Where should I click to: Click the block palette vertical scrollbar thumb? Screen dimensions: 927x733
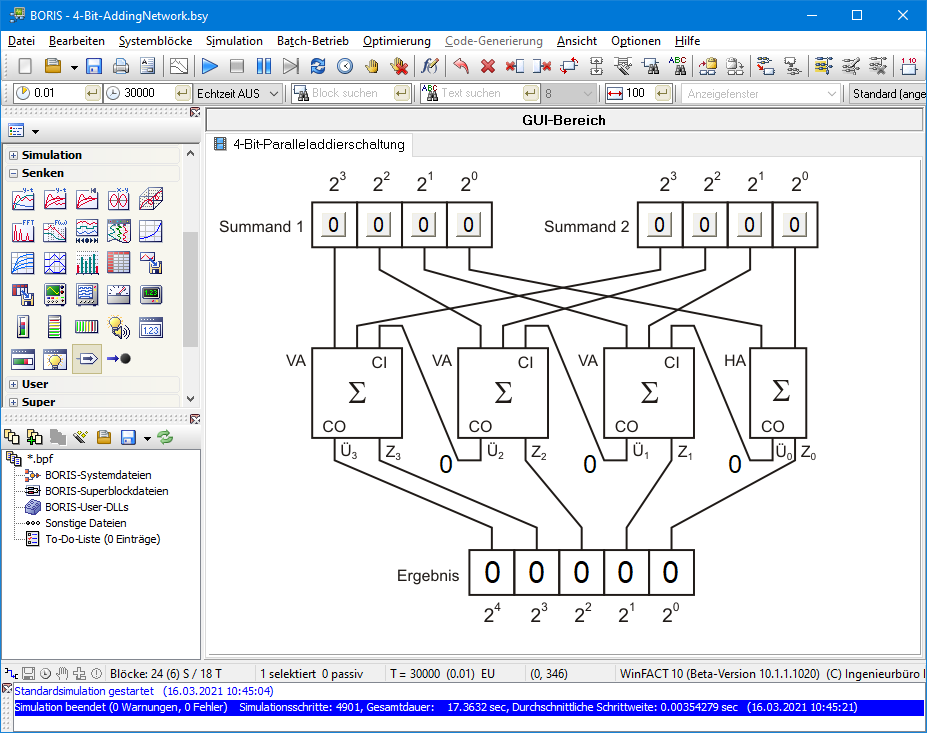(x=190, y=289)
